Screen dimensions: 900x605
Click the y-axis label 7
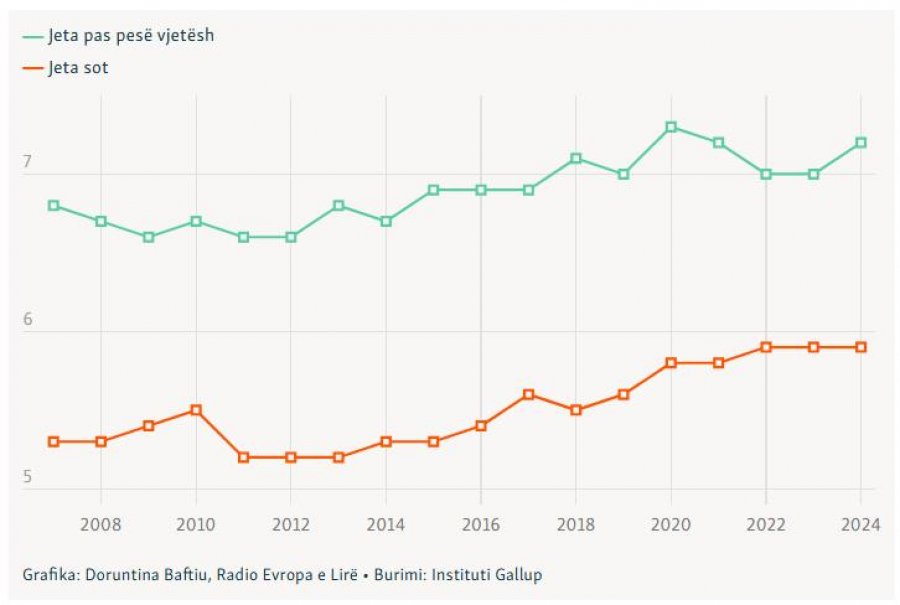coord(28,162)
